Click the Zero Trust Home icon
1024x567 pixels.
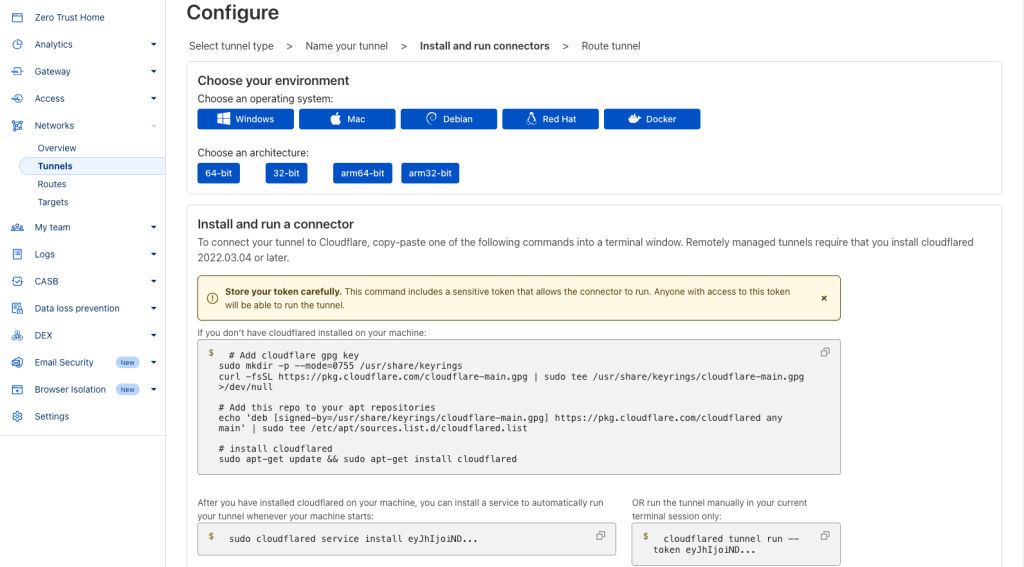pos(18,18)
